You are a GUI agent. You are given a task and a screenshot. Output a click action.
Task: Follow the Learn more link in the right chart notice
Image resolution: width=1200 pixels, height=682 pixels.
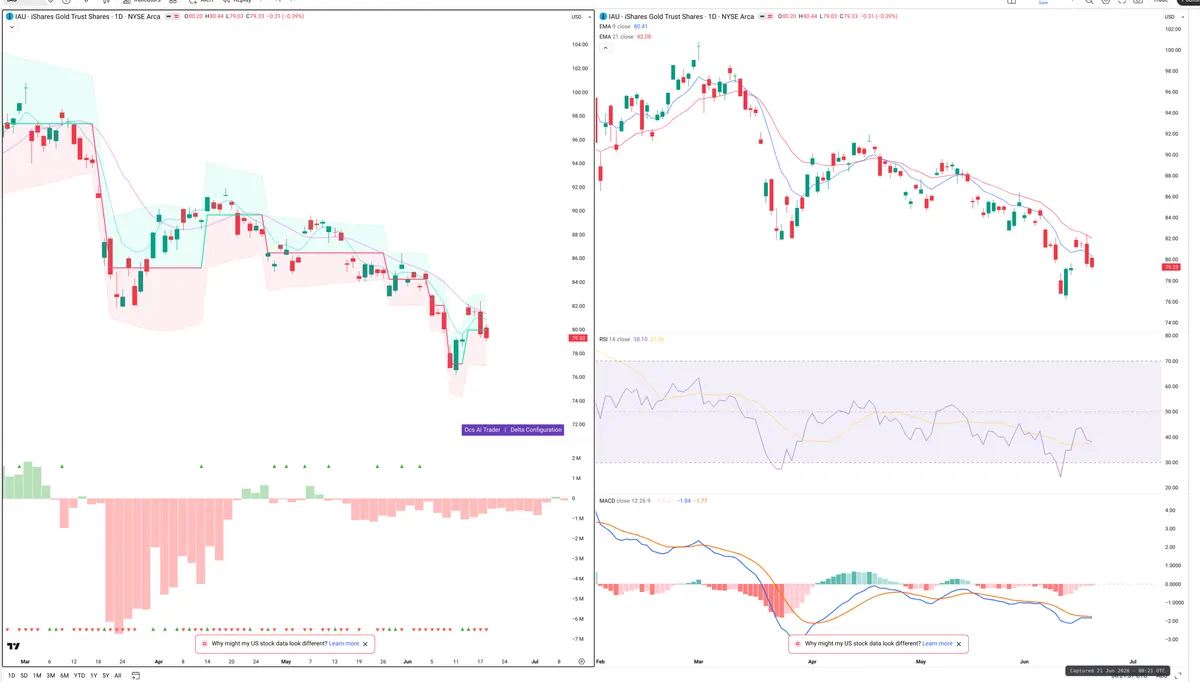point(937,644)
